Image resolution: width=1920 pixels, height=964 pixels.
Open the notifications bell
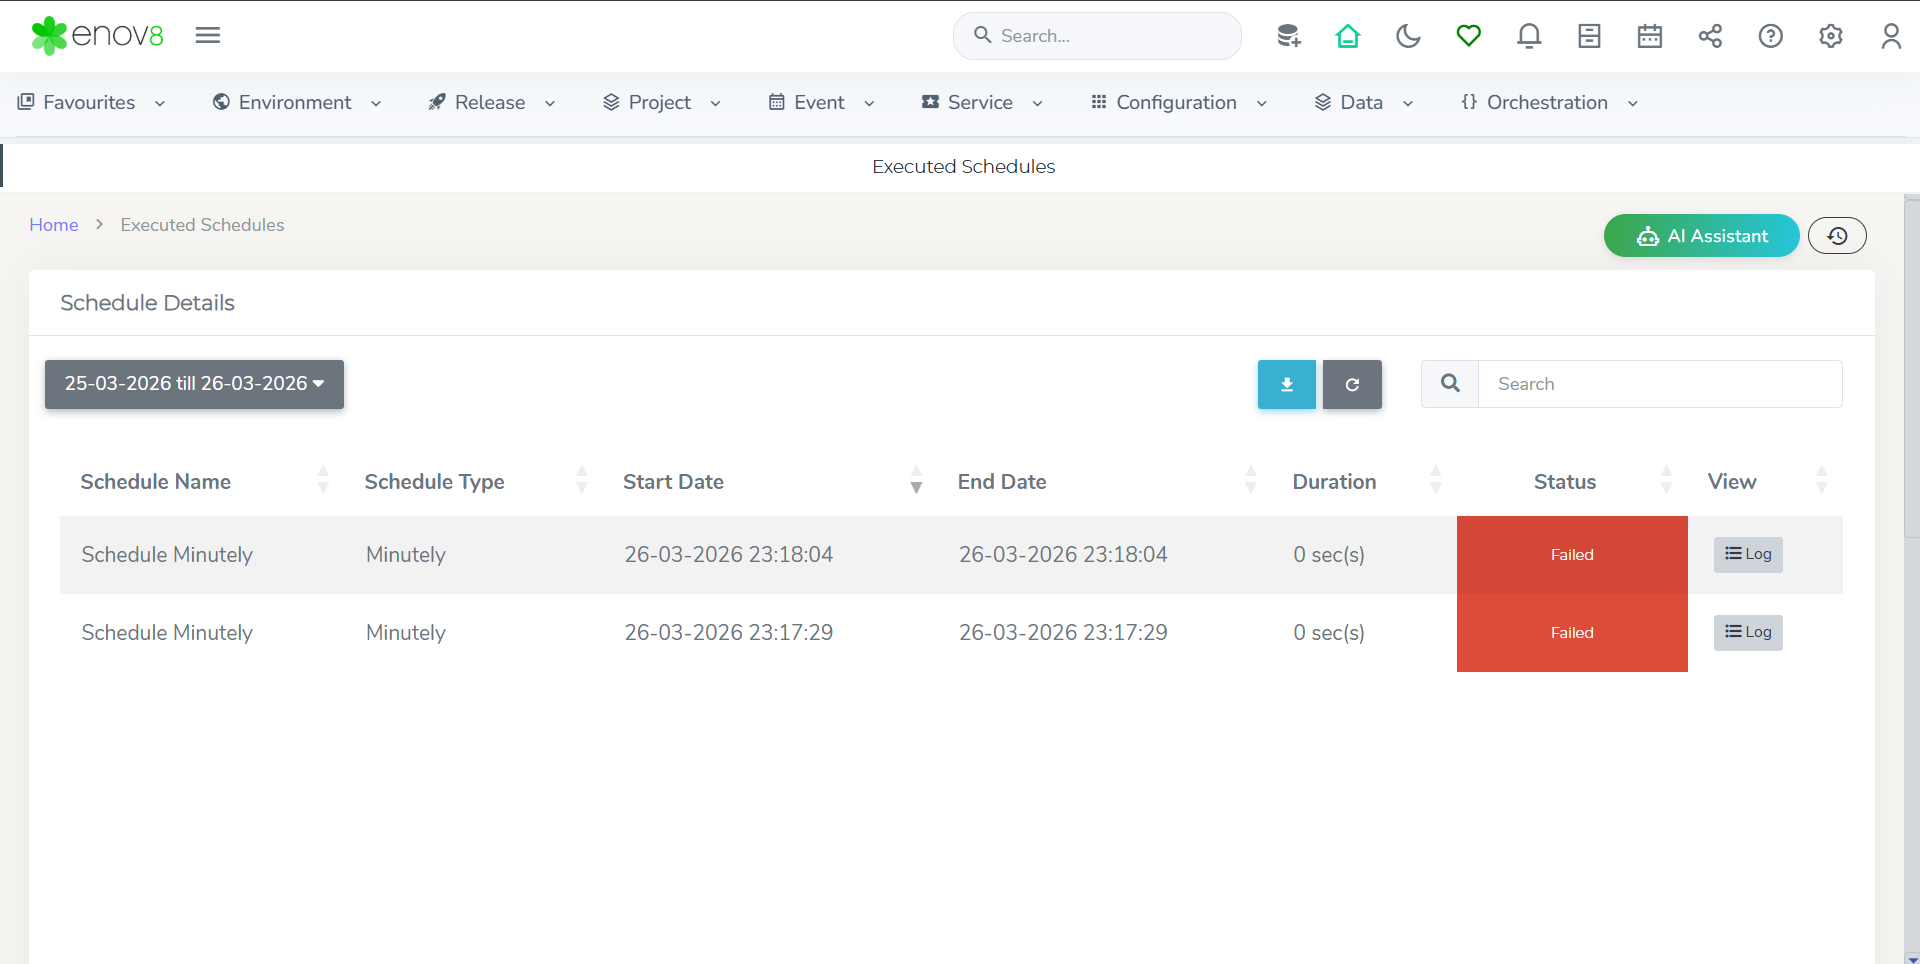pyautogui.click(x=1529, y=36)
